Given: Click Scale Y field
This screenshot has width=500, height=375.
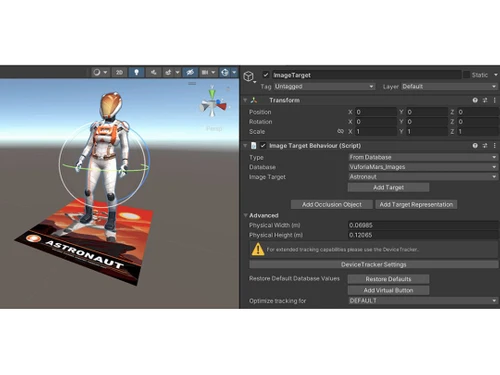Looking at the screenshot, I should [x=427, y=131].
